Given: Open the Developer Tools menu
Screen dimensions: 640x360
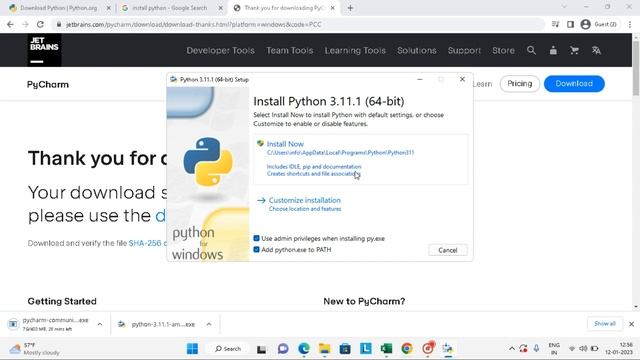Looking at the screenshot, I should (x=220, y=50).
